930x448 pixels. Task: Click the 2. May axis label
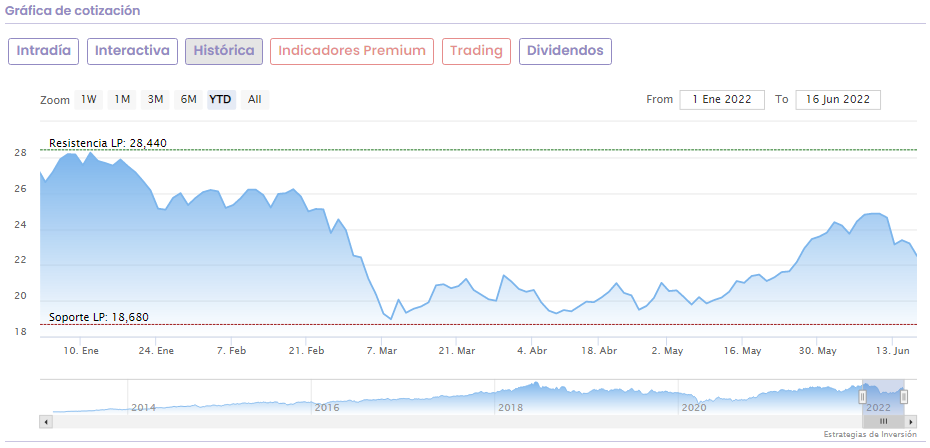[x=667, y=351]
